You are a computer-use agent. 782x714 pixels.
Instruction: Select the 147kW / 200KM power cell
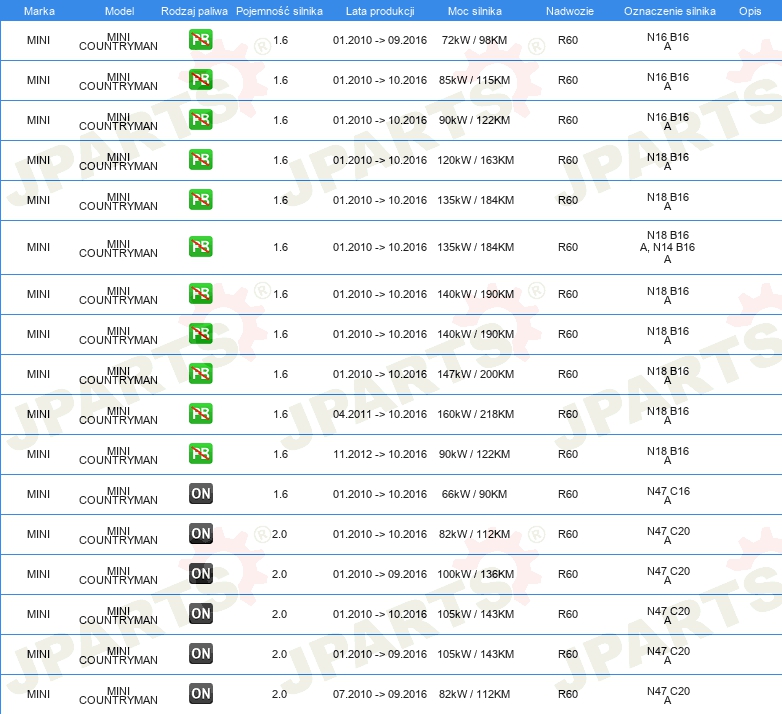(x=475, y=374)
